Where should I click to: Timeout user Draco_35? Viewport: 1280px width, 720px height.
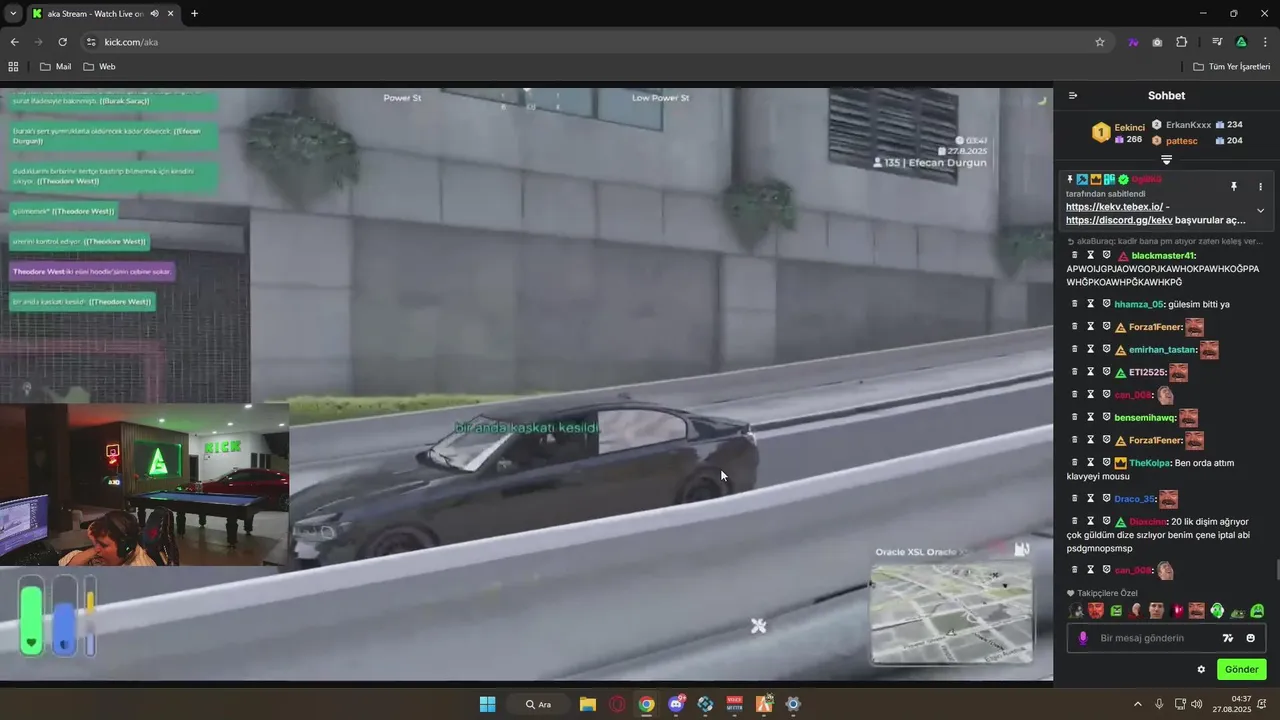pos(1091,498)
